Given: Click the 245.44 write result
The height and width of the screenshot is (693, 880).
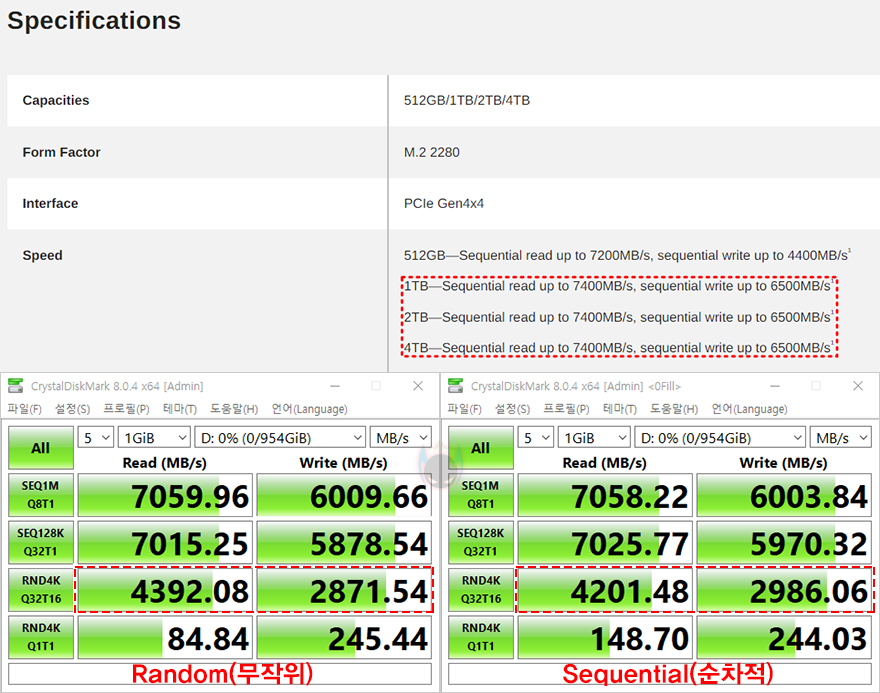Looking at the screenshot, I should (344, 637).
